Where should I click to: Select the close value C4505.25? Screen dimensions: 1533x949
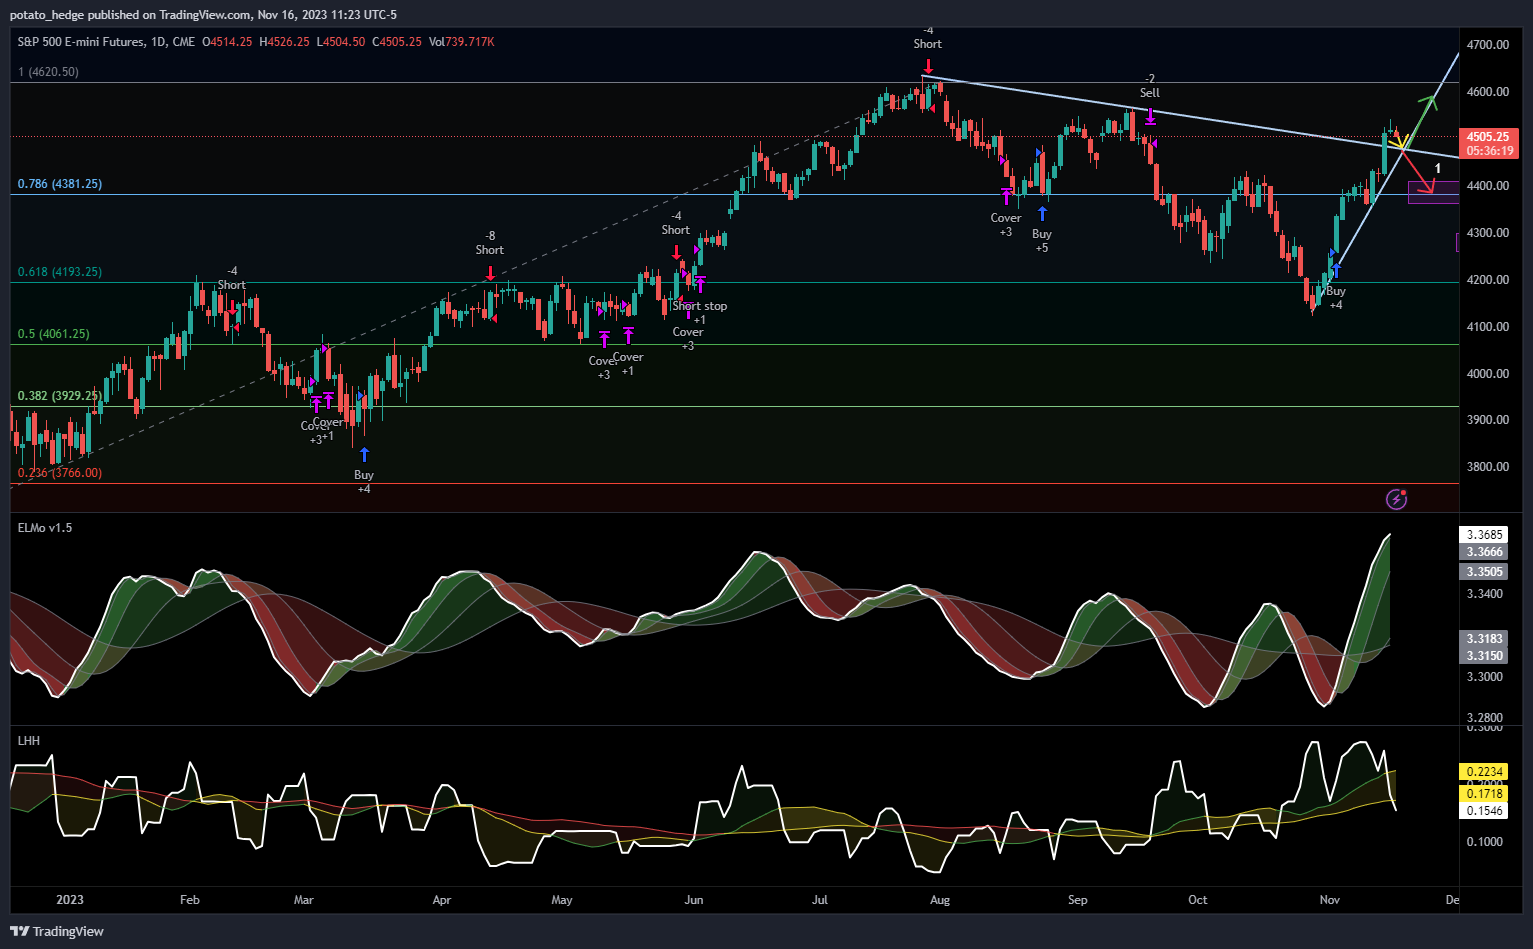coord(397,42)
